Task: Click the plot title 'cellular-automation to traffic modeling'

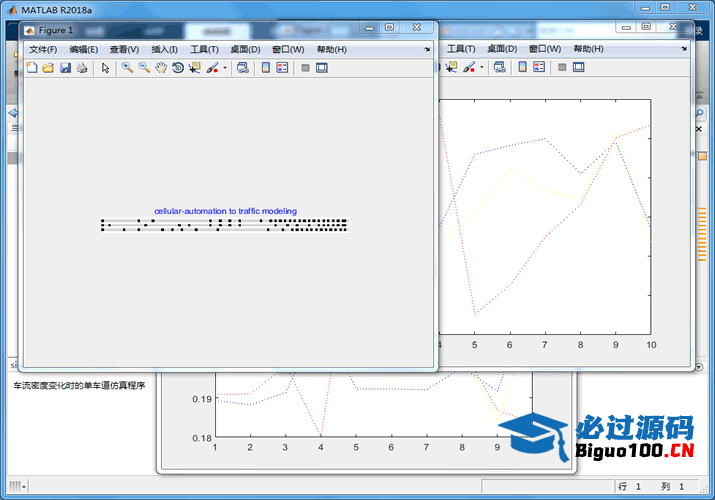Action: click(225, 211)
